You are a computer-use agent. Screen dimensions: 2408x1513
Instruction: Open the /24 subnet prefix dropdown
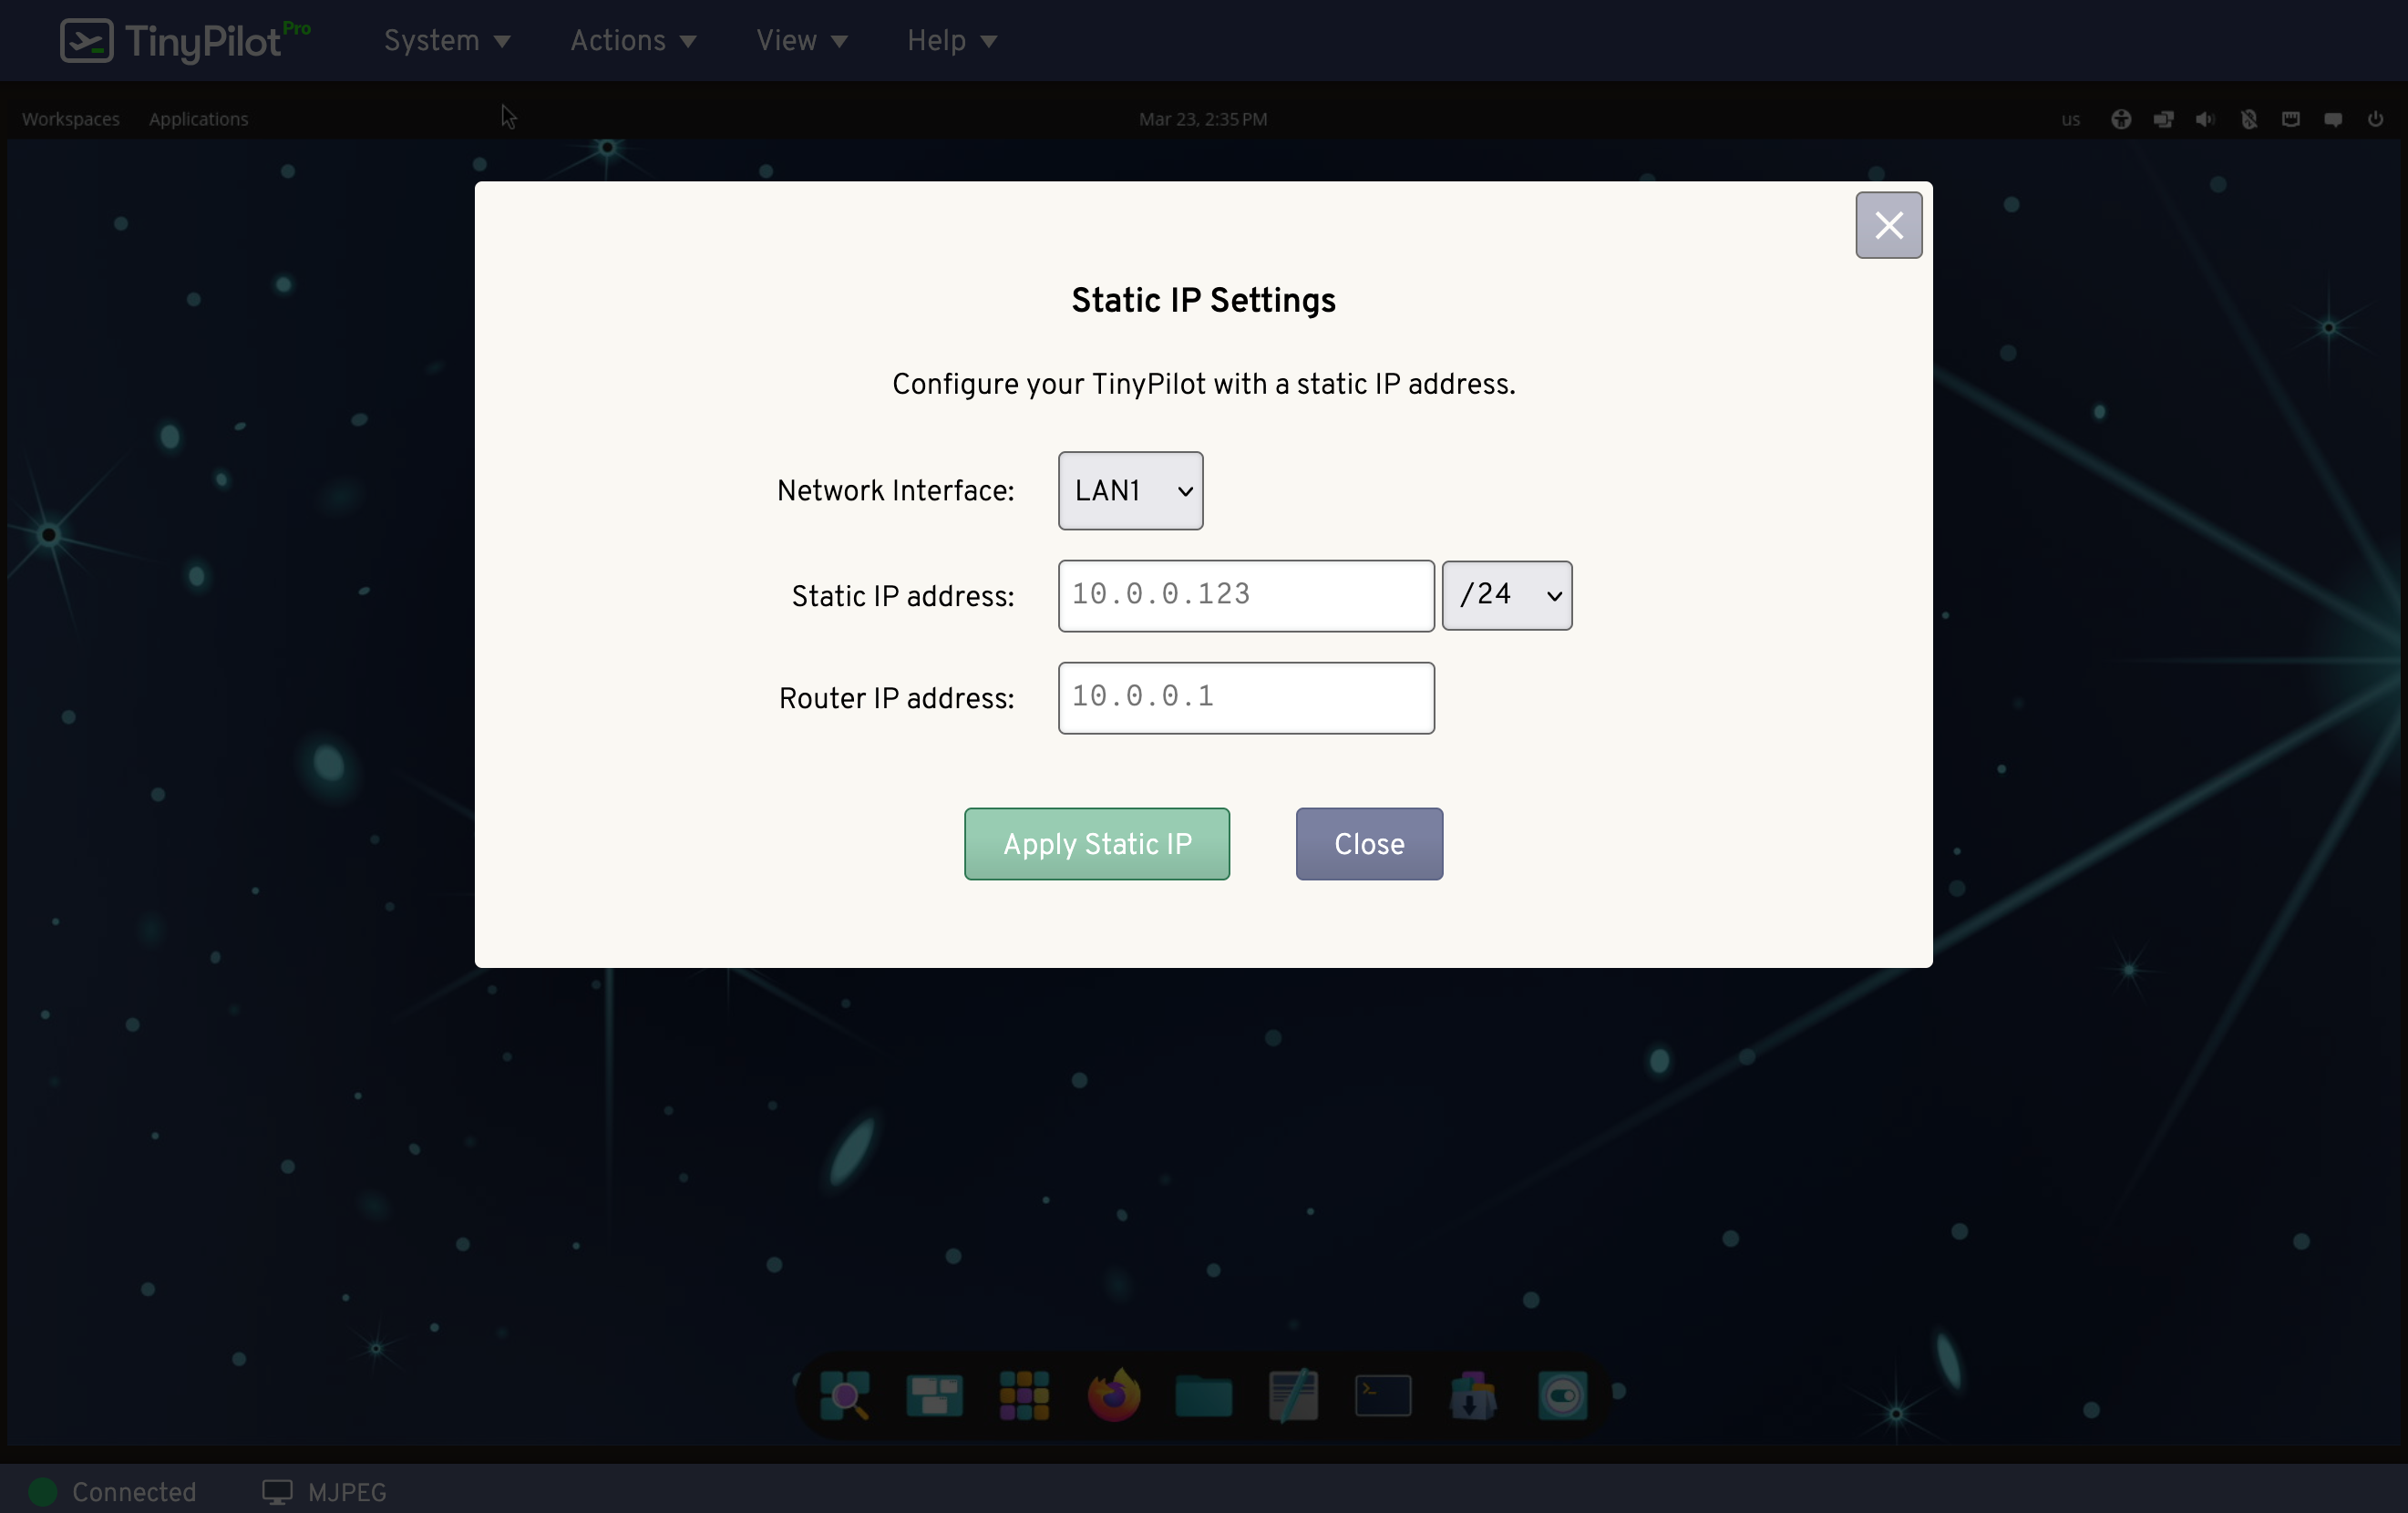pyautogui.click(x=1506, y=596)
